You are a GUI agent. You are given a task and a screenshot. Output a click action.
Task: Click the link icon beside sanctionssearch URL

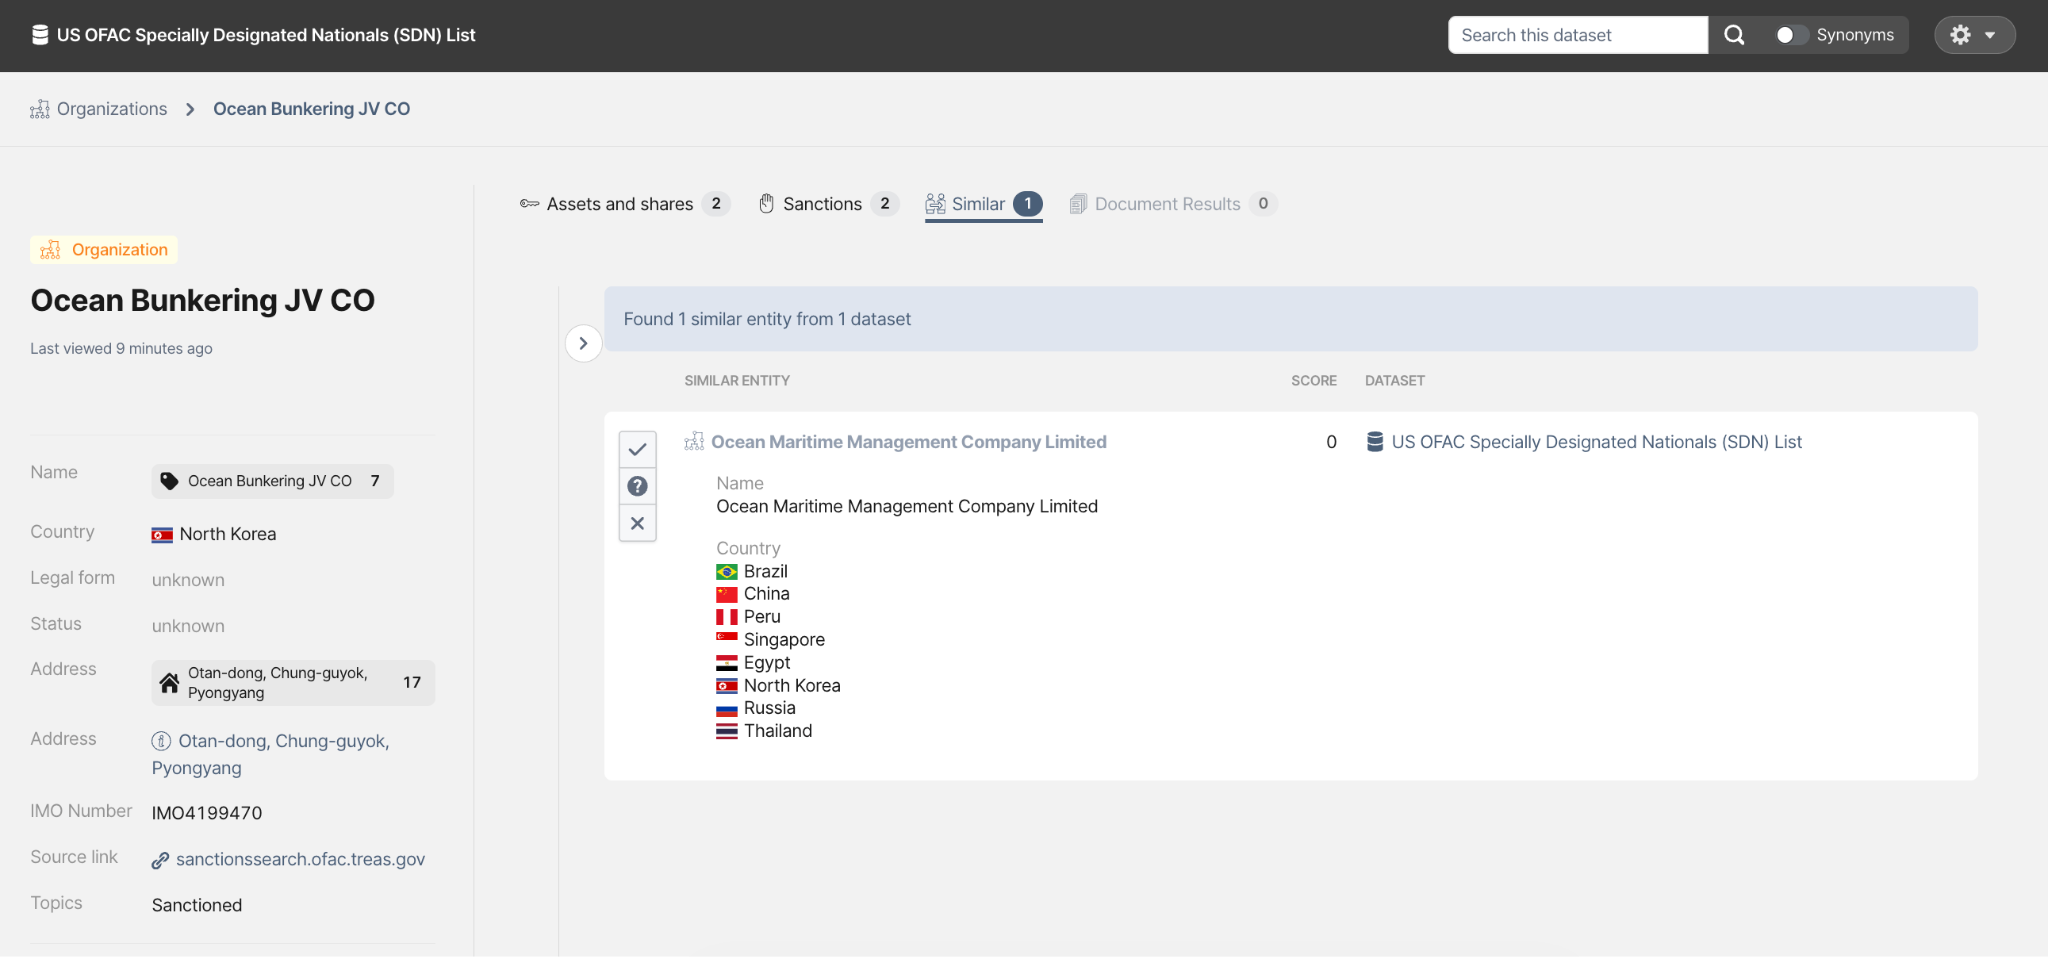coord(160,860)
